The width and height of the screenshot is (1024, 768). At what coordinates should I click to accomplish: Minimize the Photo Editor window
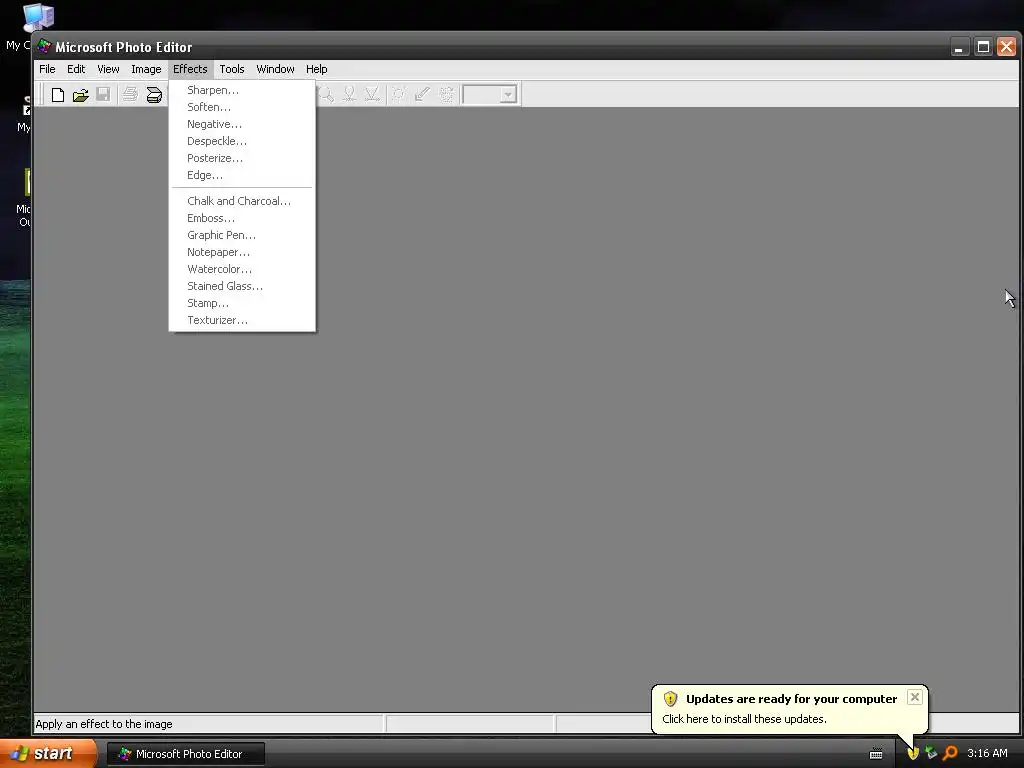pyautogui.click(x=959, y=47)
